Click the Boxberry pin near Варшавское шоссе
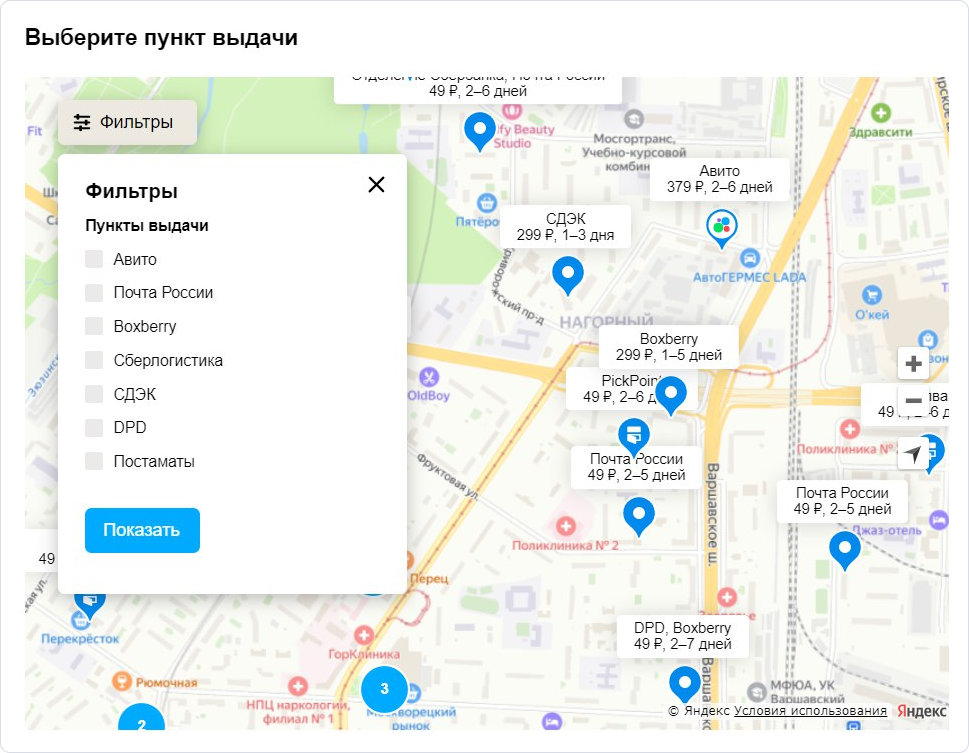This screenshot has height=753, width=969. click(670, 394)
